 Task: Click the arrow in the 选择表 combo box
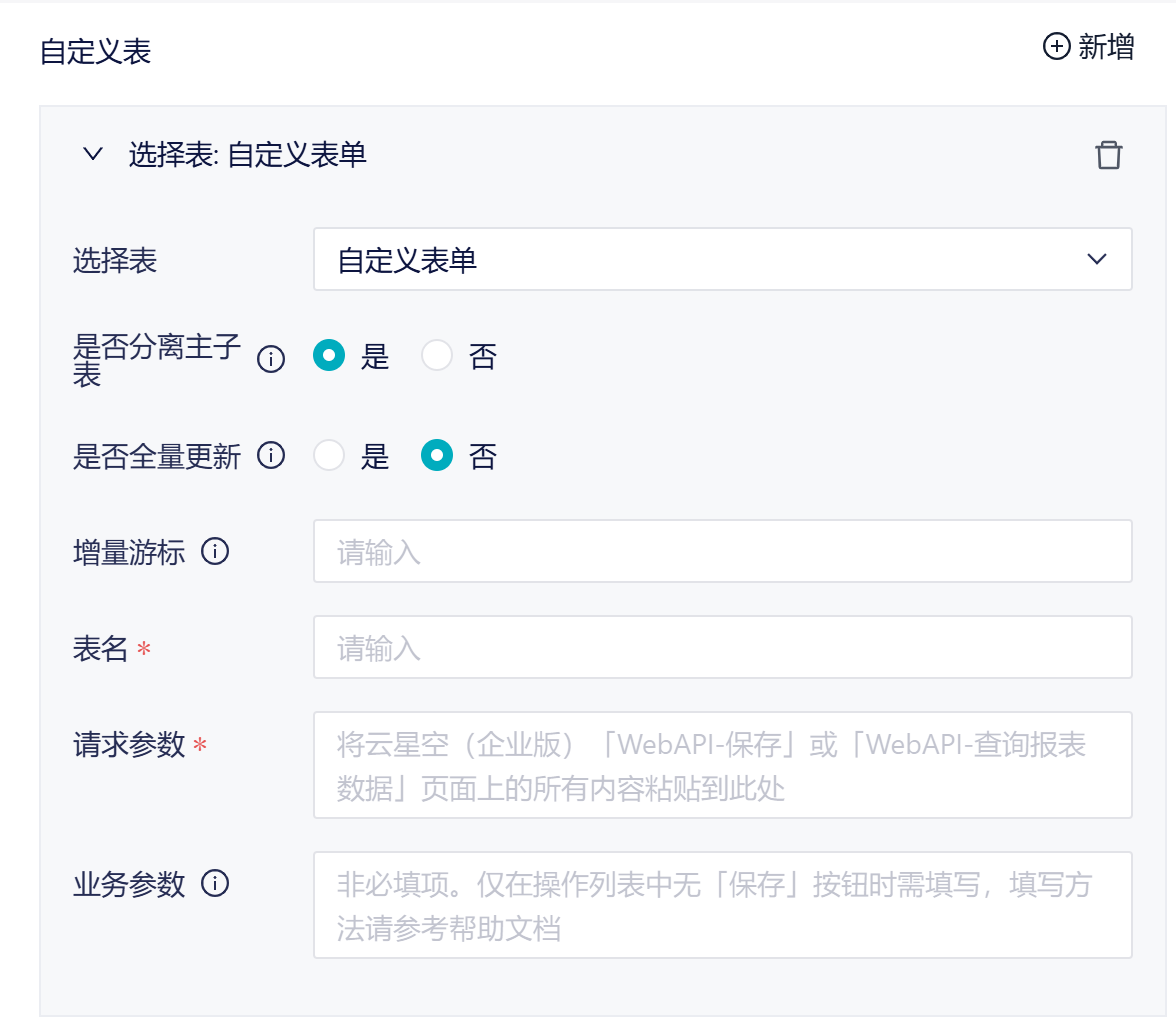pyautogui.click(x=1096, y=260)
